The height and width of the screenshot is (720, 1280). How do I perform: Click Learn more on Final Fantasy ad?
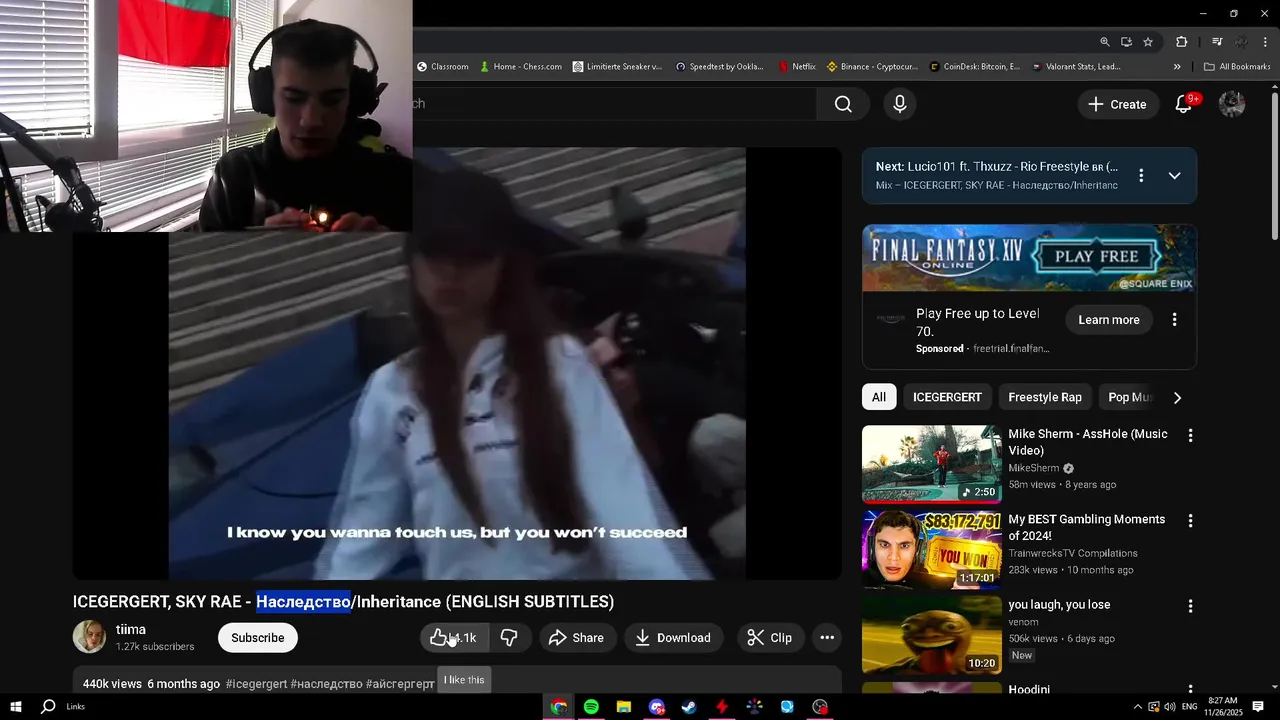(1109, 320)
